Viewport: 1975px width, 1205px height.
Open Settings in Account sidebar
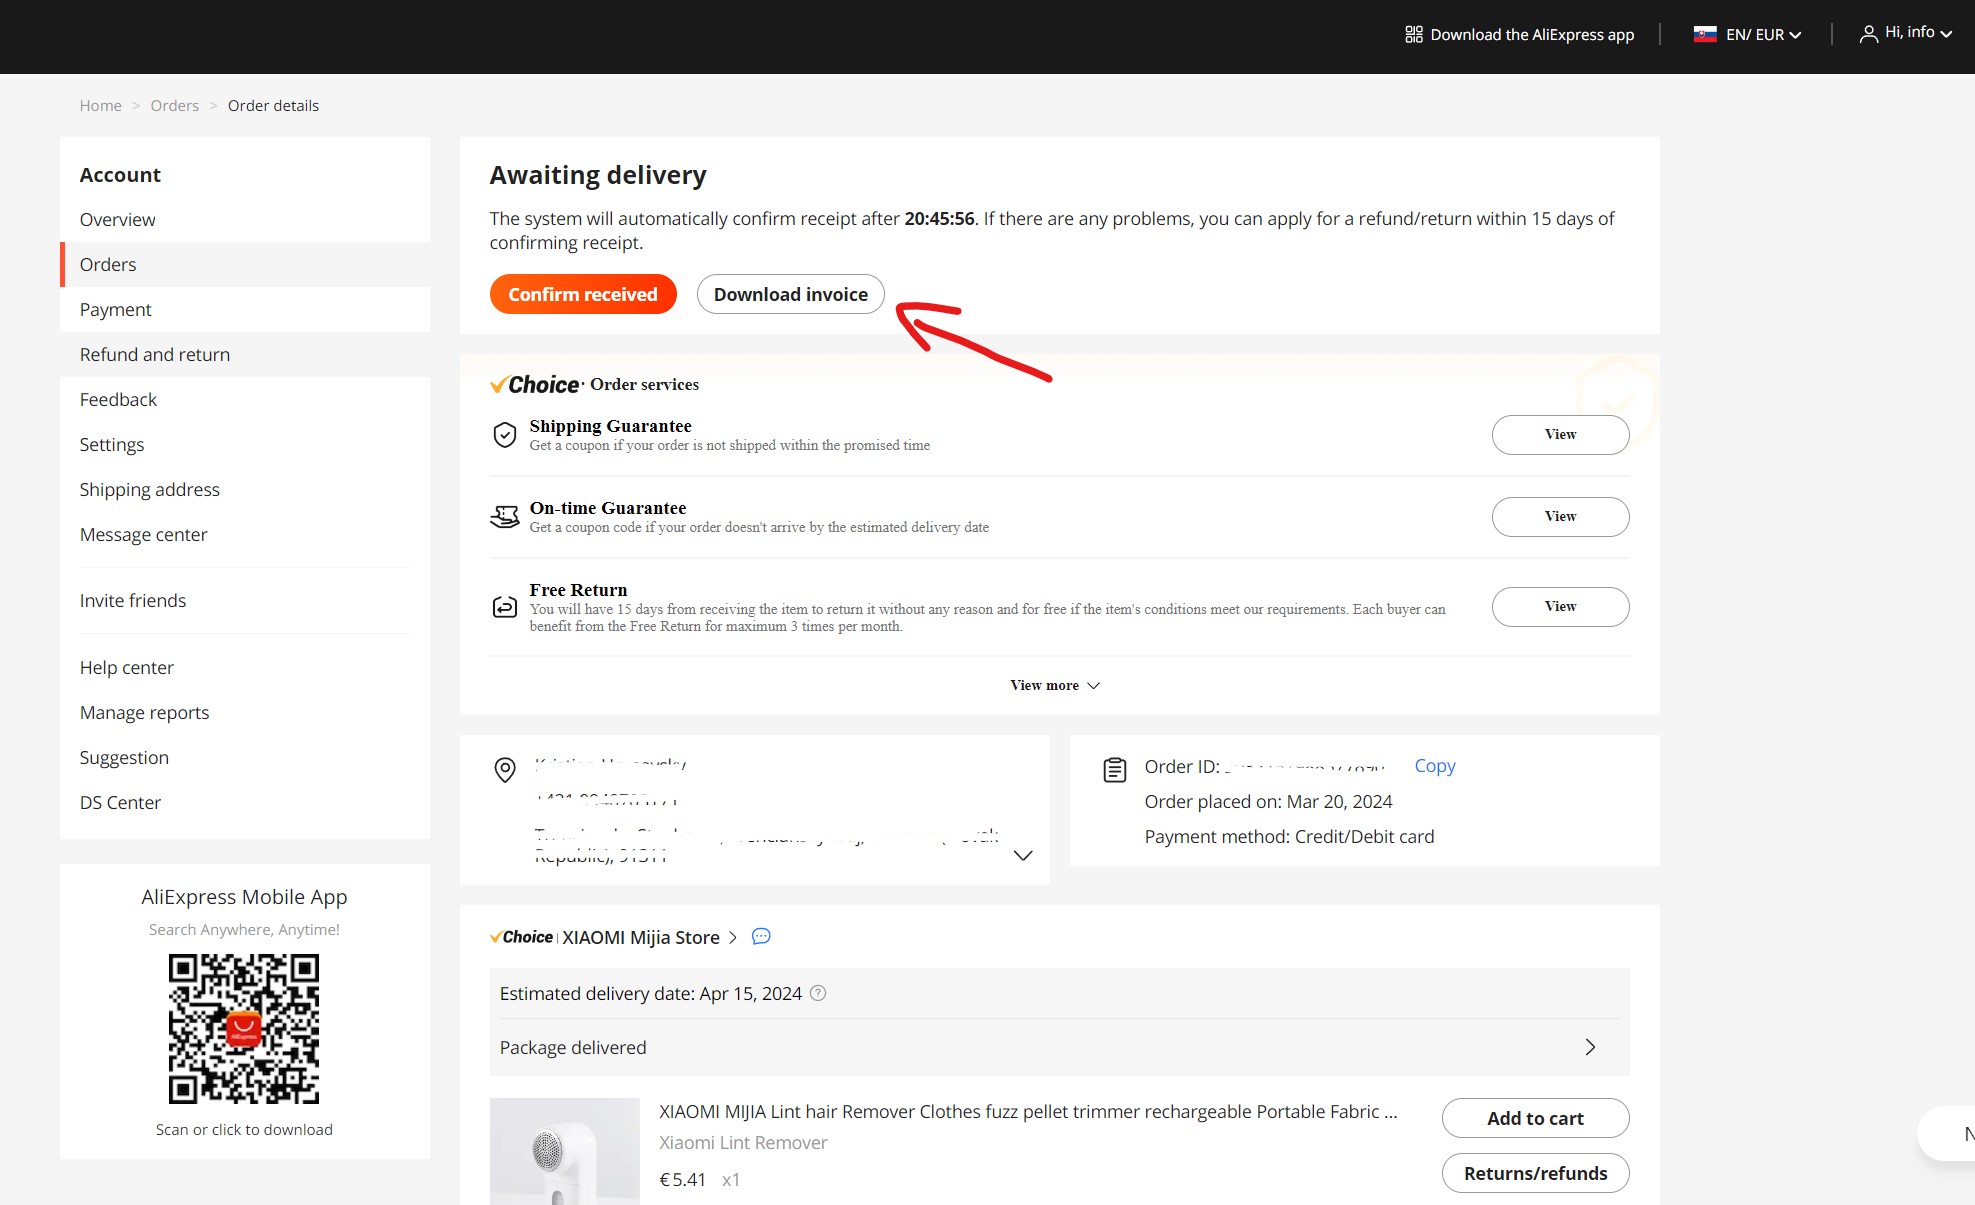pyautogui.click(x=245, y=445)
